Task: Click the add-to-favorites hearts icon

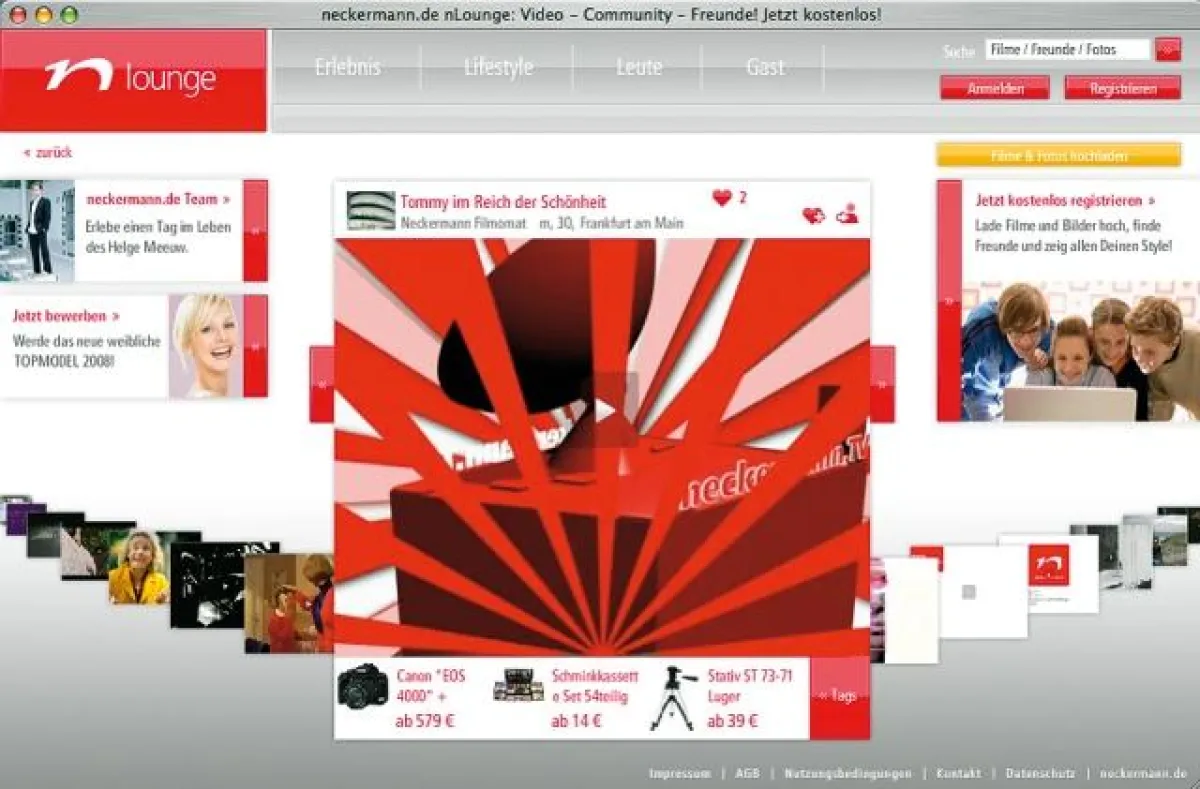Action: [814, 215]
